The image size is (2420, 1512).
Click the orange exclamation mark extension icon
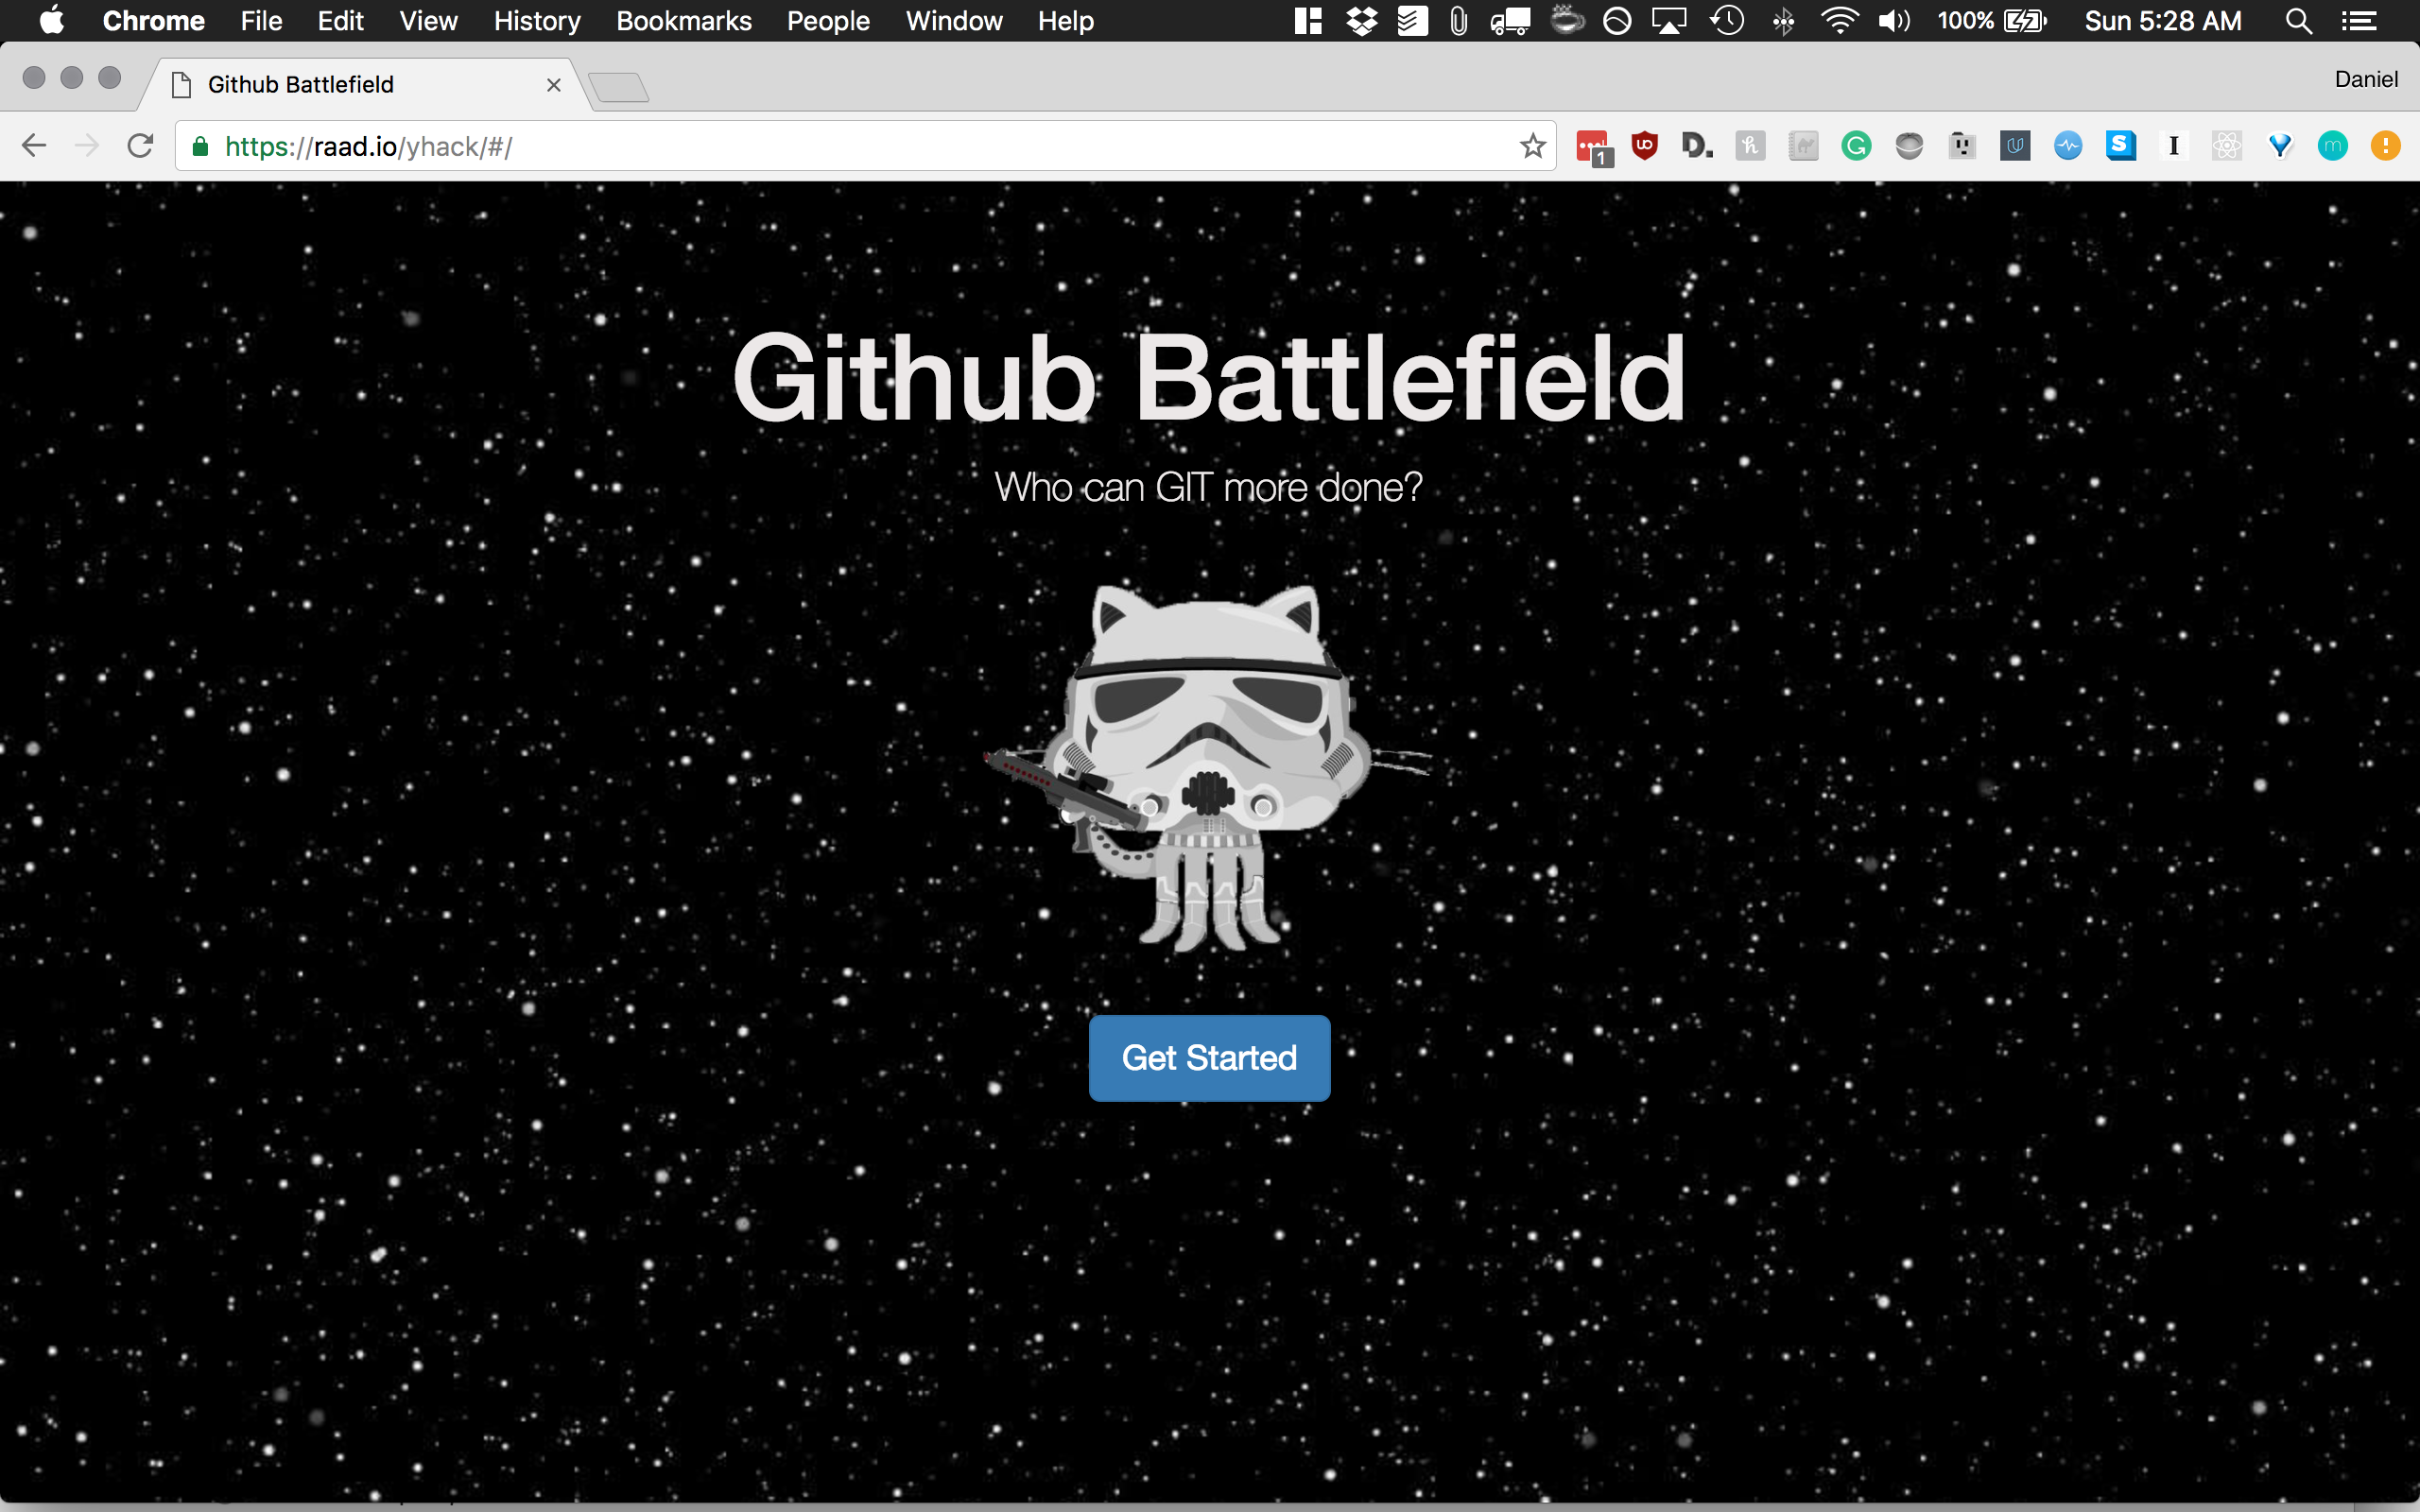(x=2385, y=146)
